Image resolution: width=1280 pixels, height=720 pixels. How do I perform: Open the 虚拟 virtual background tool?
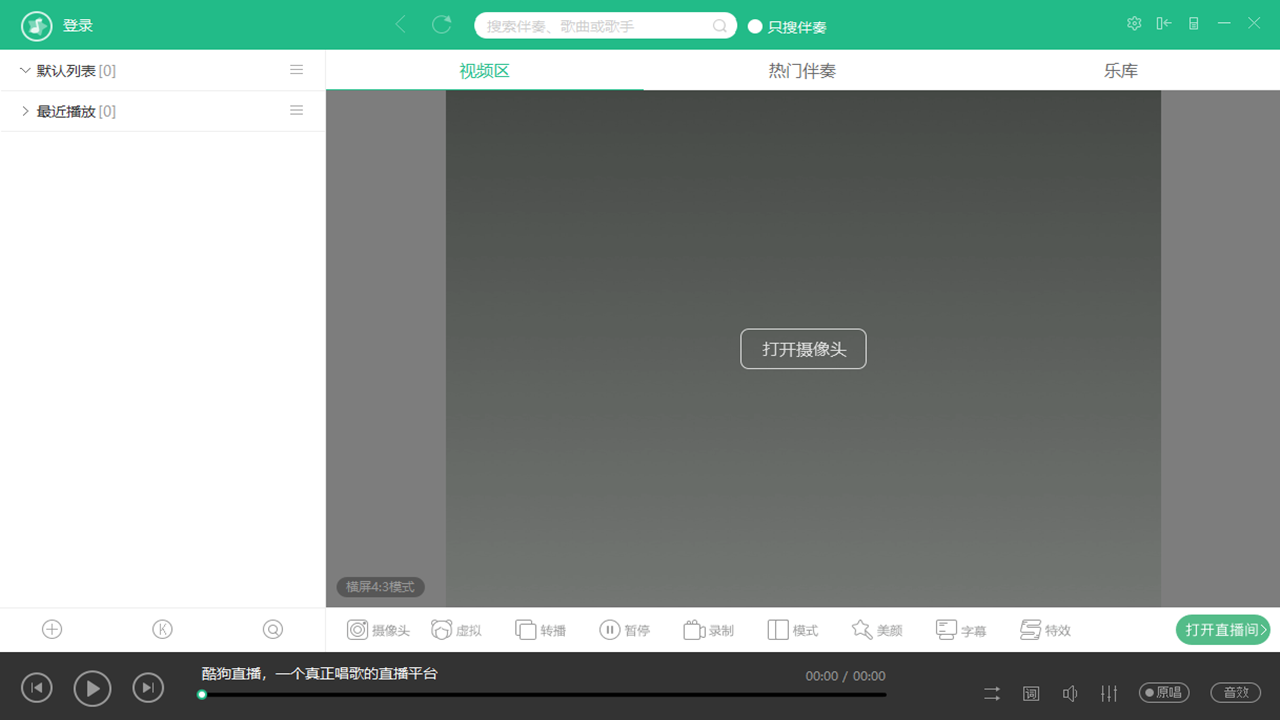tap(440, 629)
